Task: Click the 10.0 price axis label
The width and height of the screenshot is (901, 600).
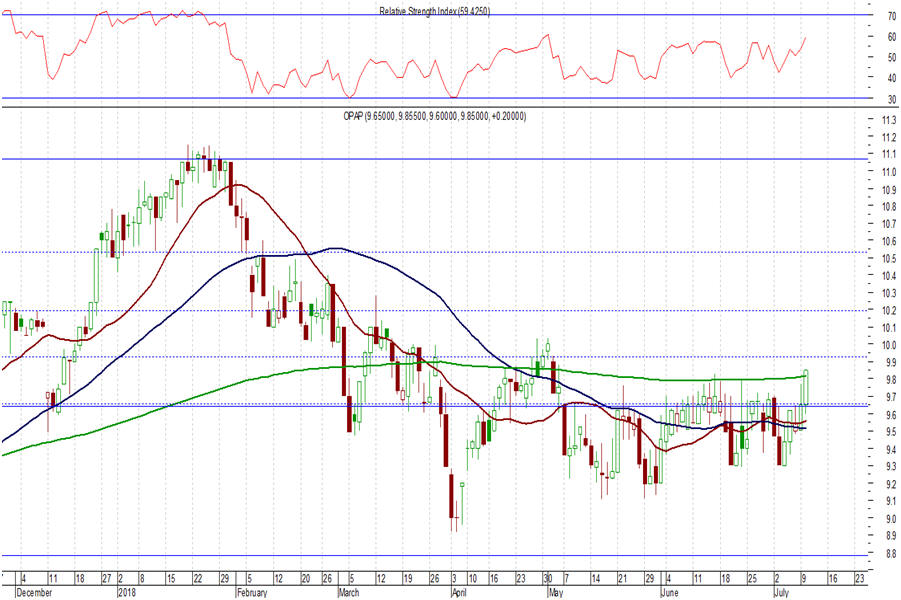Action: click(889, 345)
